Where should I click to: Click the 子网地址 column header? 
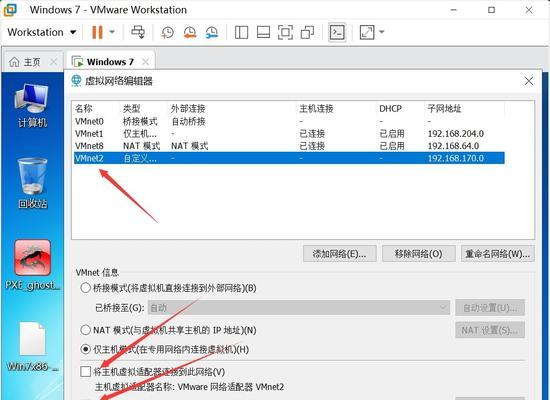tap(444, 109)
